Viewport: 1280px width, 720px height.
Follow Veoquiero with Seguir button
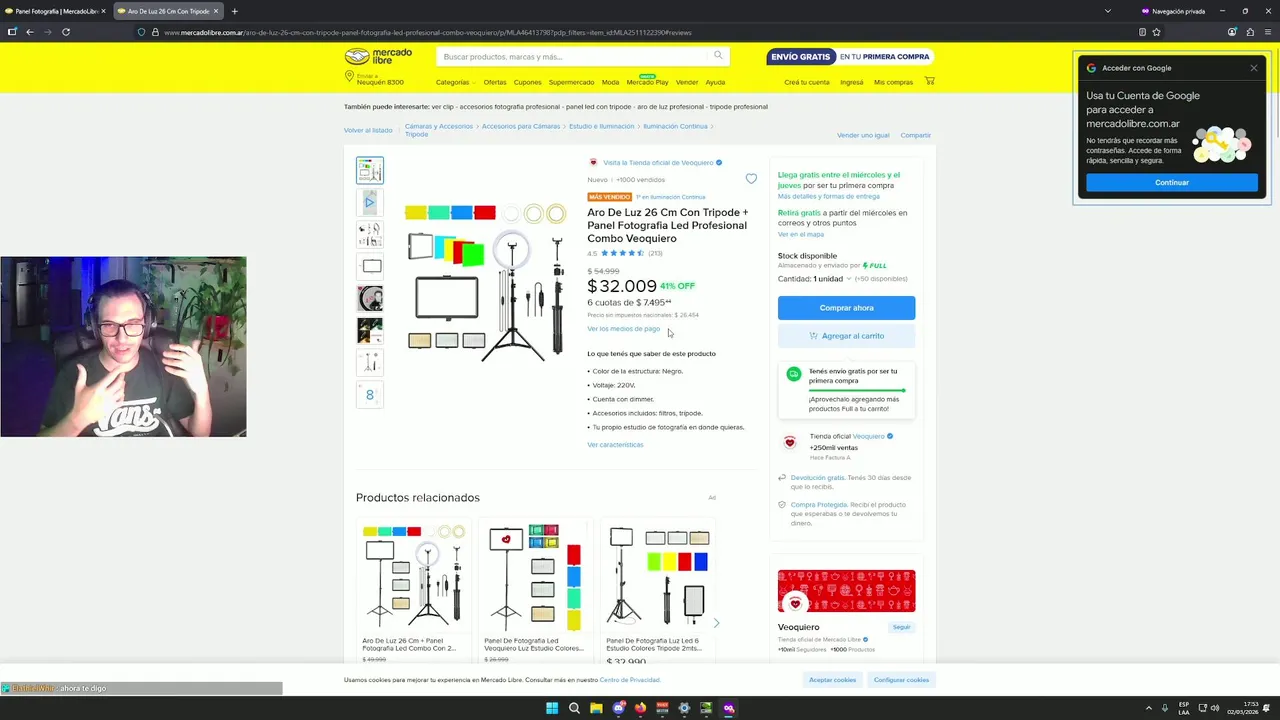click(x=902, y=627)
